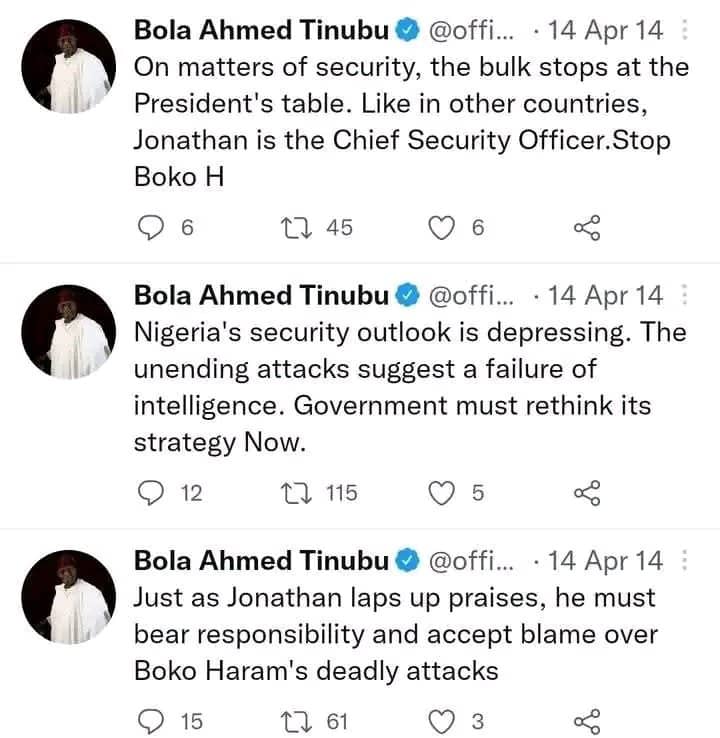Open the avatar beside the 'security outlook' tweet
This screenshot has width=720, height=738.
(x=69, y=332)
